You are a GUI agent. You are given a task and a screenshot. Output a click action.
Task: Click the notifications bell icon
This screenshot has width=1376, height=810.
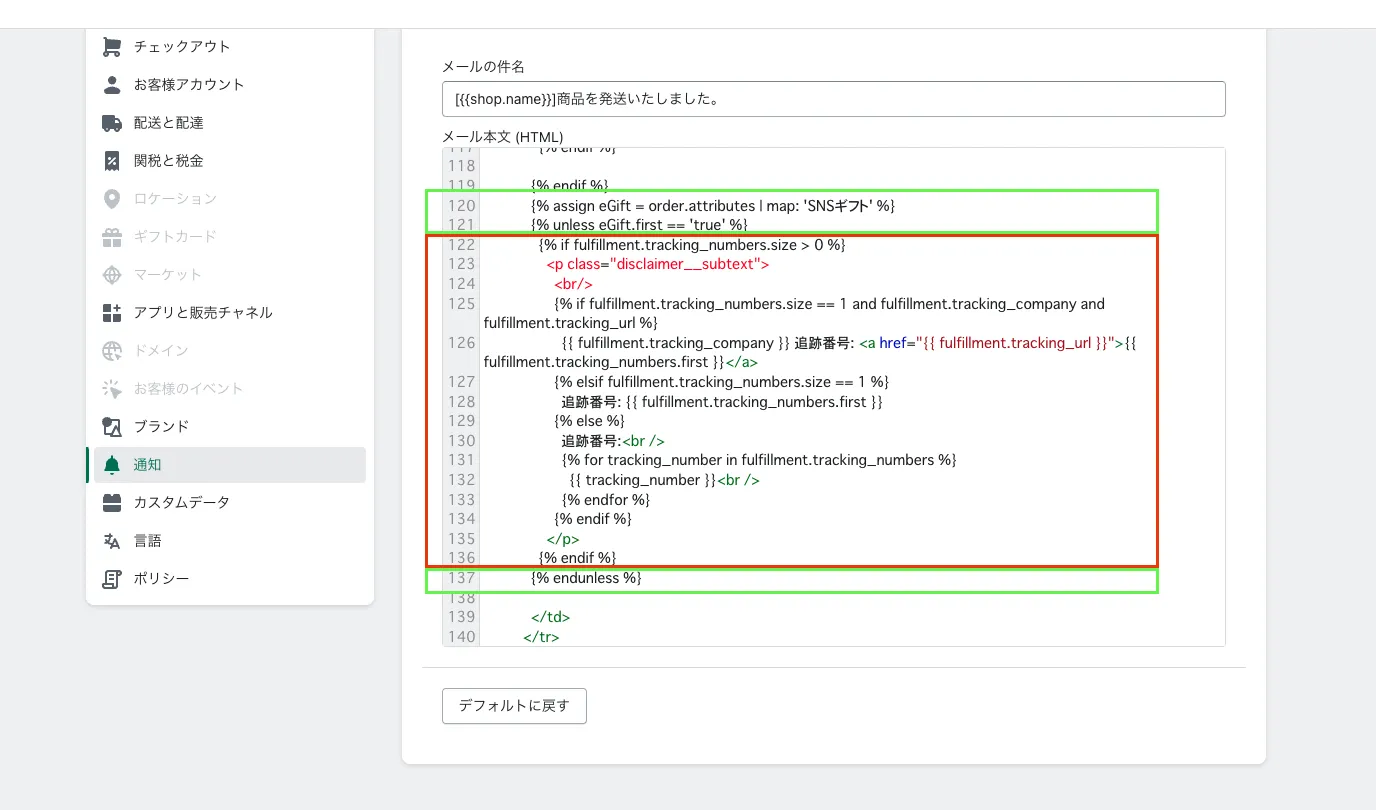click(112, 465)
